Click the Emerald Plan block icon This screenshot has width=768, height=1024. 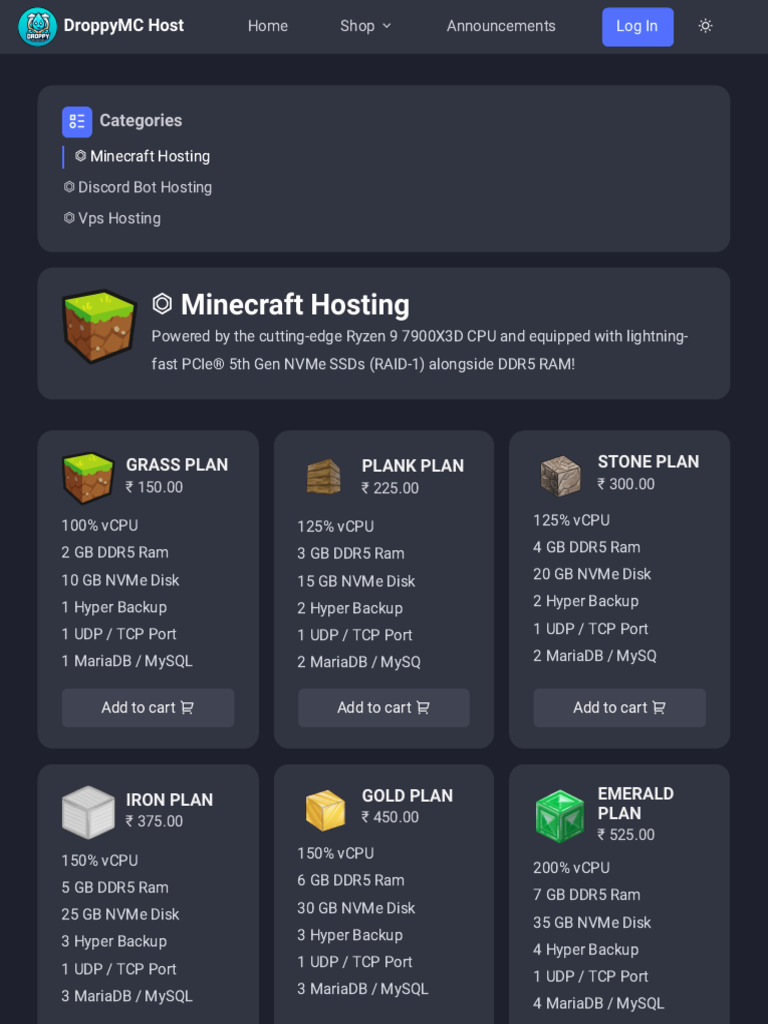coord(560,816)
